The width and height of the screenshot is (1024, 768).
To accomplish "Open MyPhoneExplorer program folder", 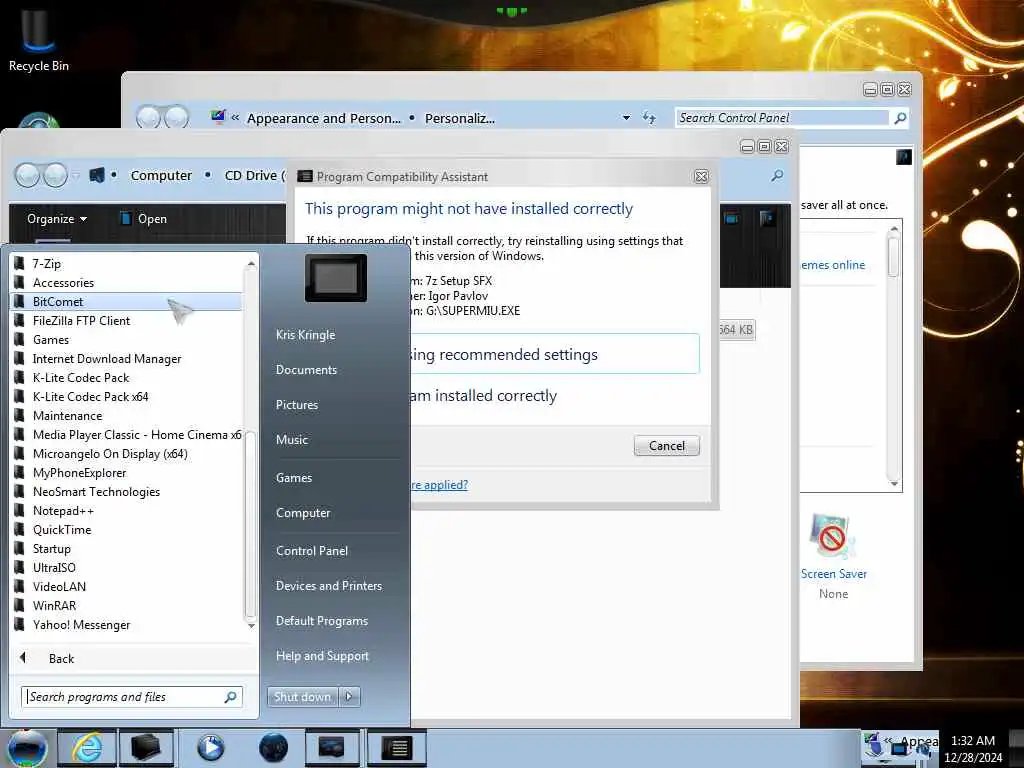I will pyautogui.click(x=127, y=472).
